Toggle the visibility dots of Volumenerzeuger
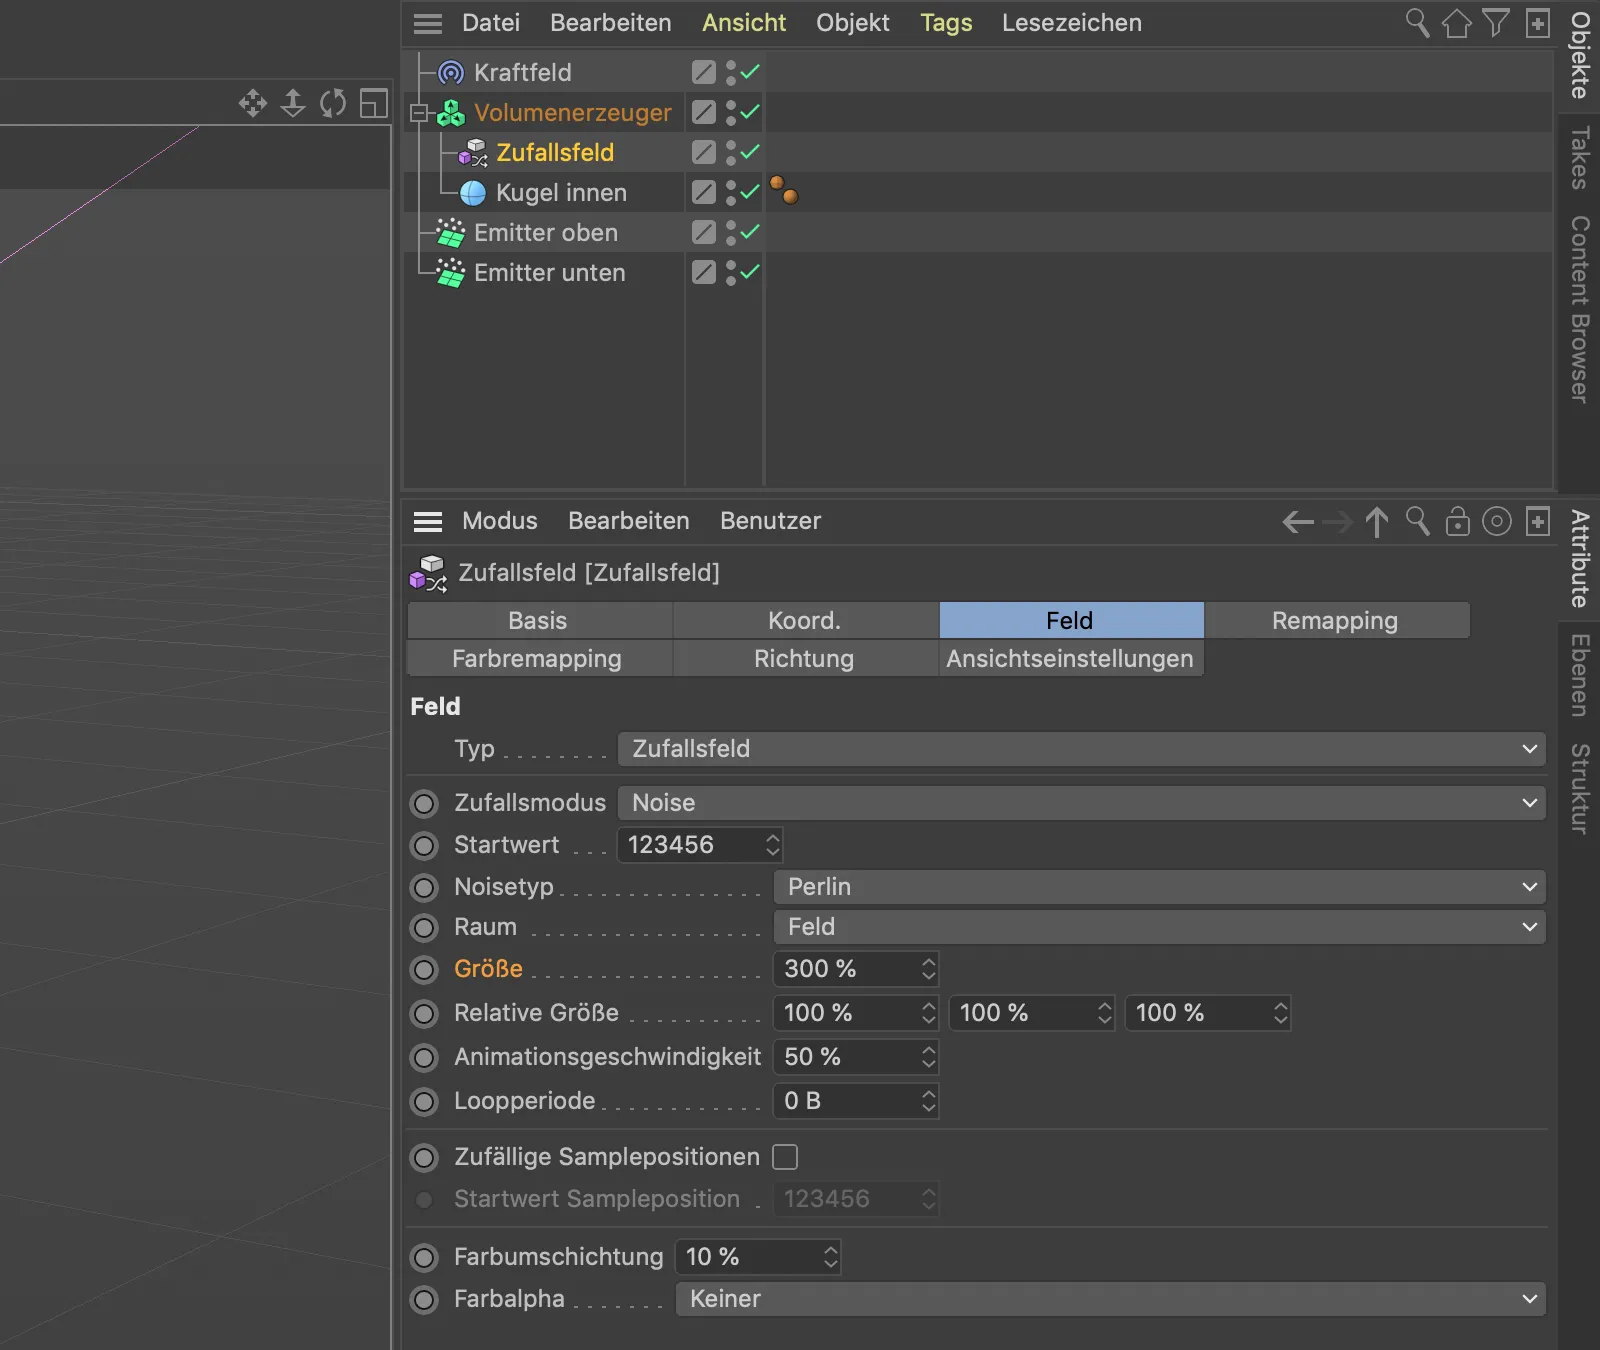The height and width of the screenshot is (1350, 1600). (x=731, y=113)
